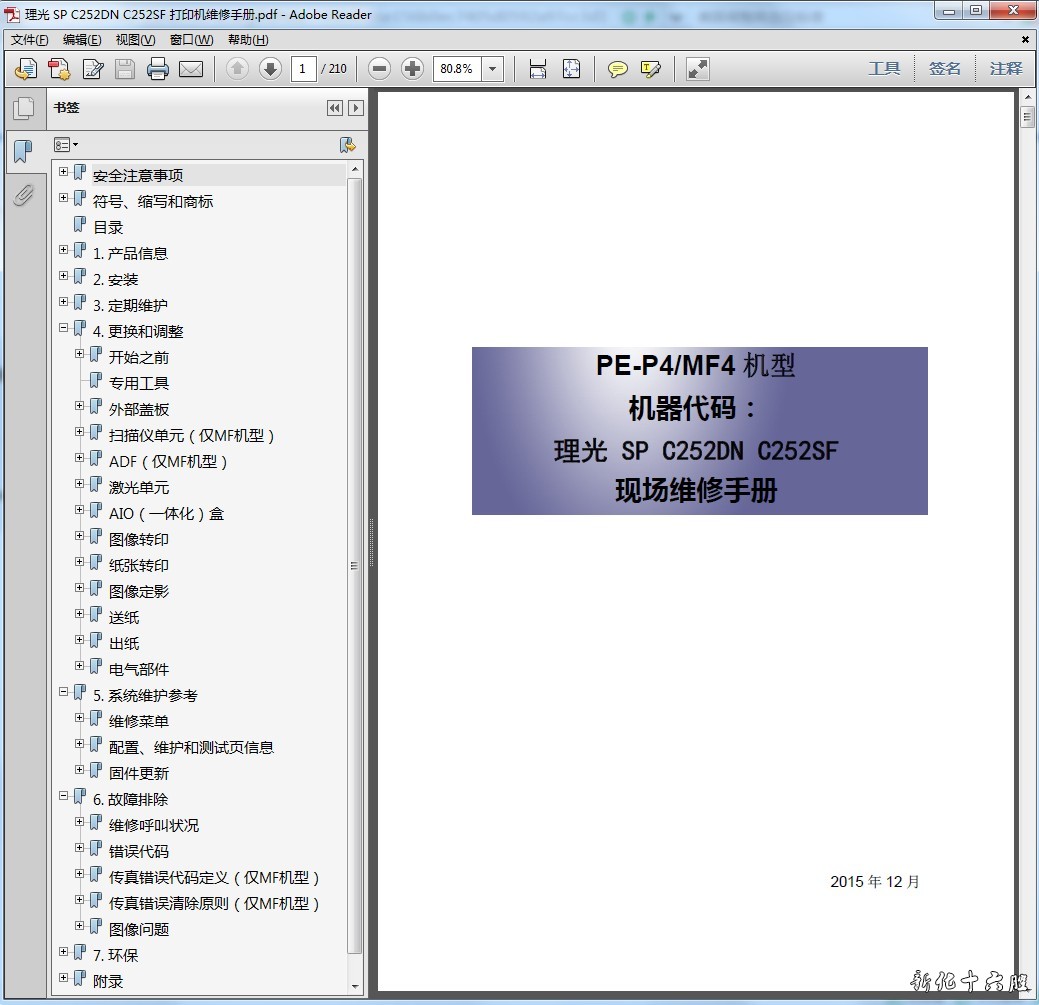Expand the 1. 产品信息 bookmark
Viewport: 1039px width, 1005px height.
(x=64, y=250)
